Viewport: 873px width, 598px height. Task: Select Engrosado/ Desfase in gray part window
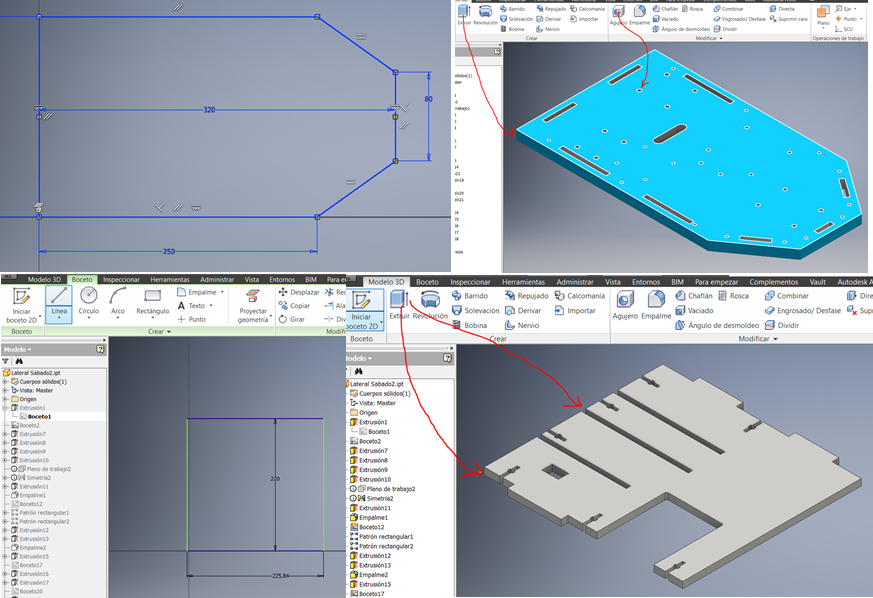tap(803, 310)
